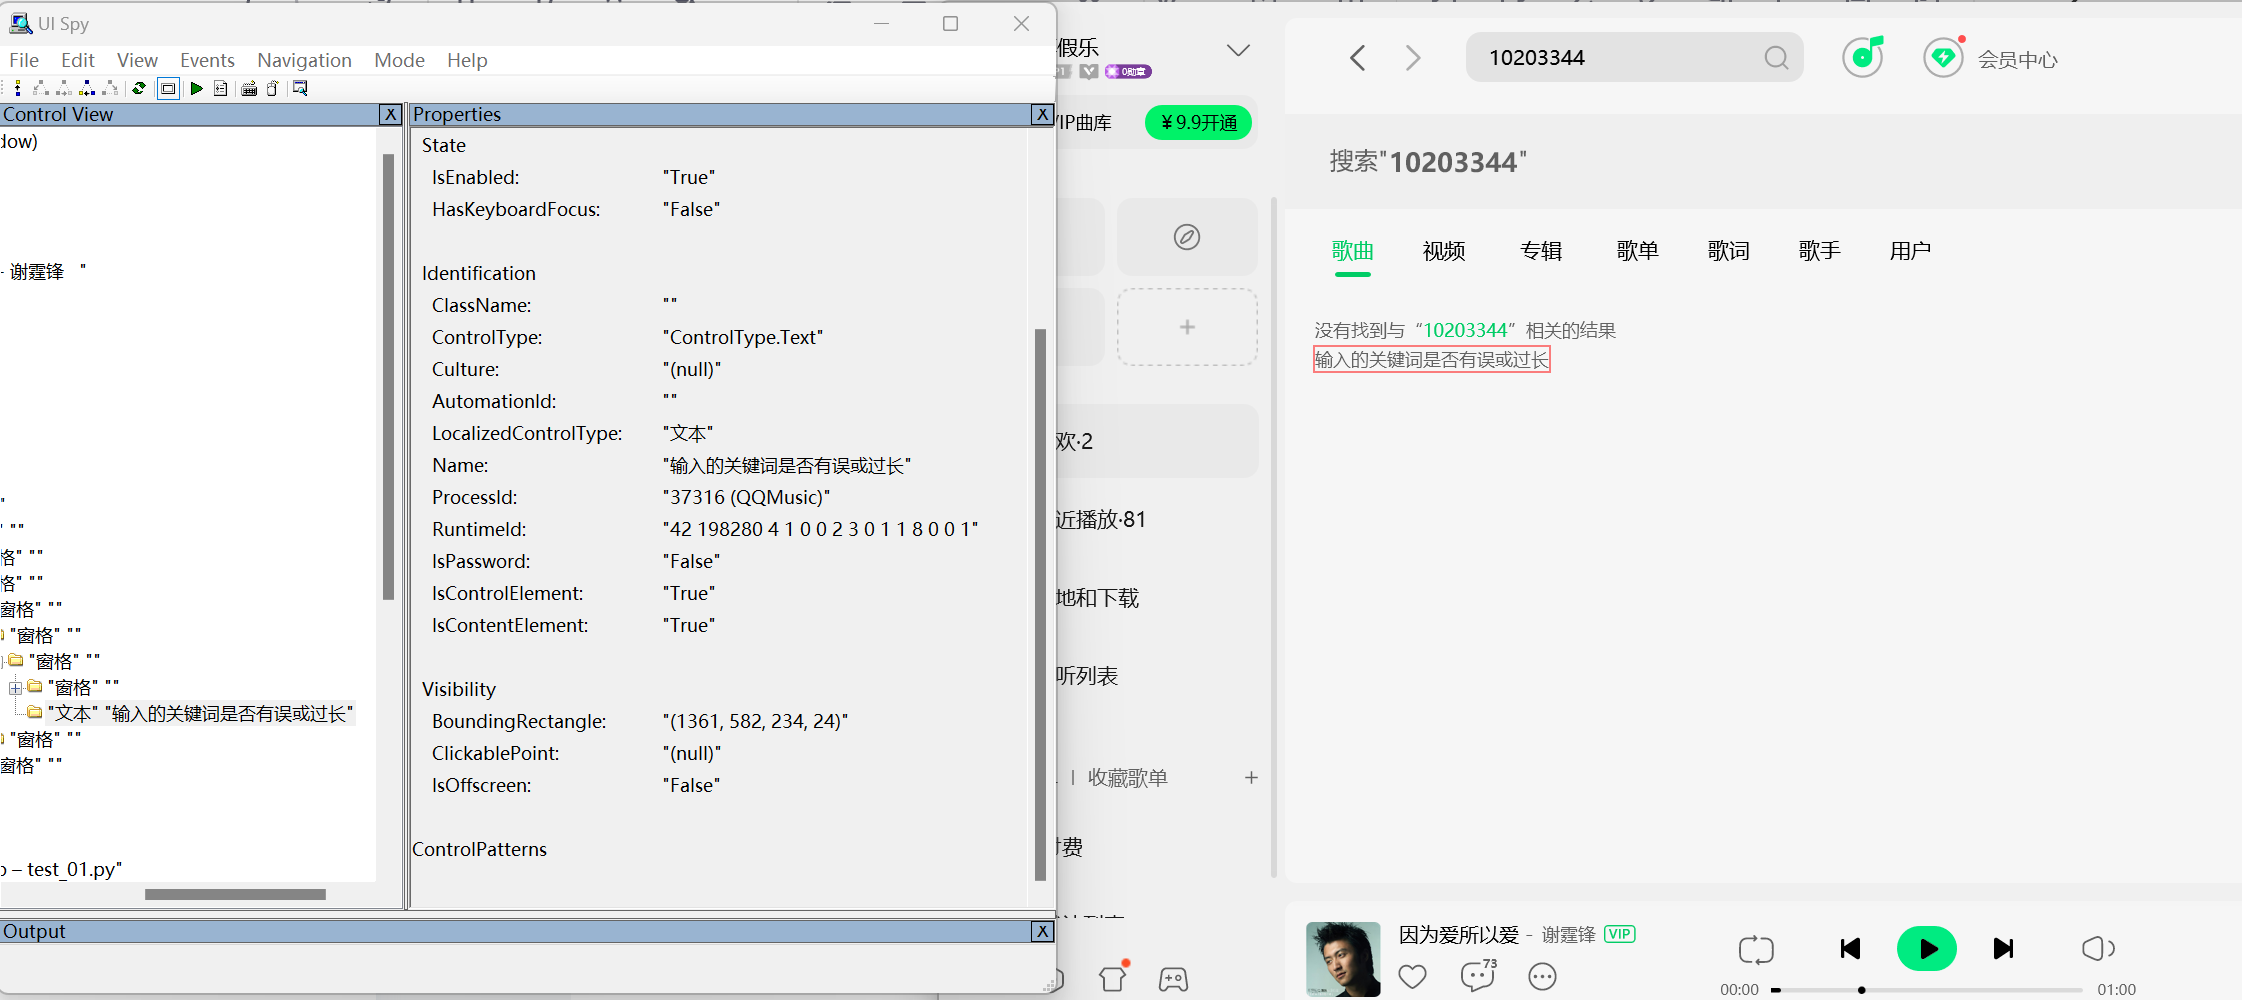Click the ¥9.9开通 green button
This screenshot has height=1000, width=2242.
1198,122
